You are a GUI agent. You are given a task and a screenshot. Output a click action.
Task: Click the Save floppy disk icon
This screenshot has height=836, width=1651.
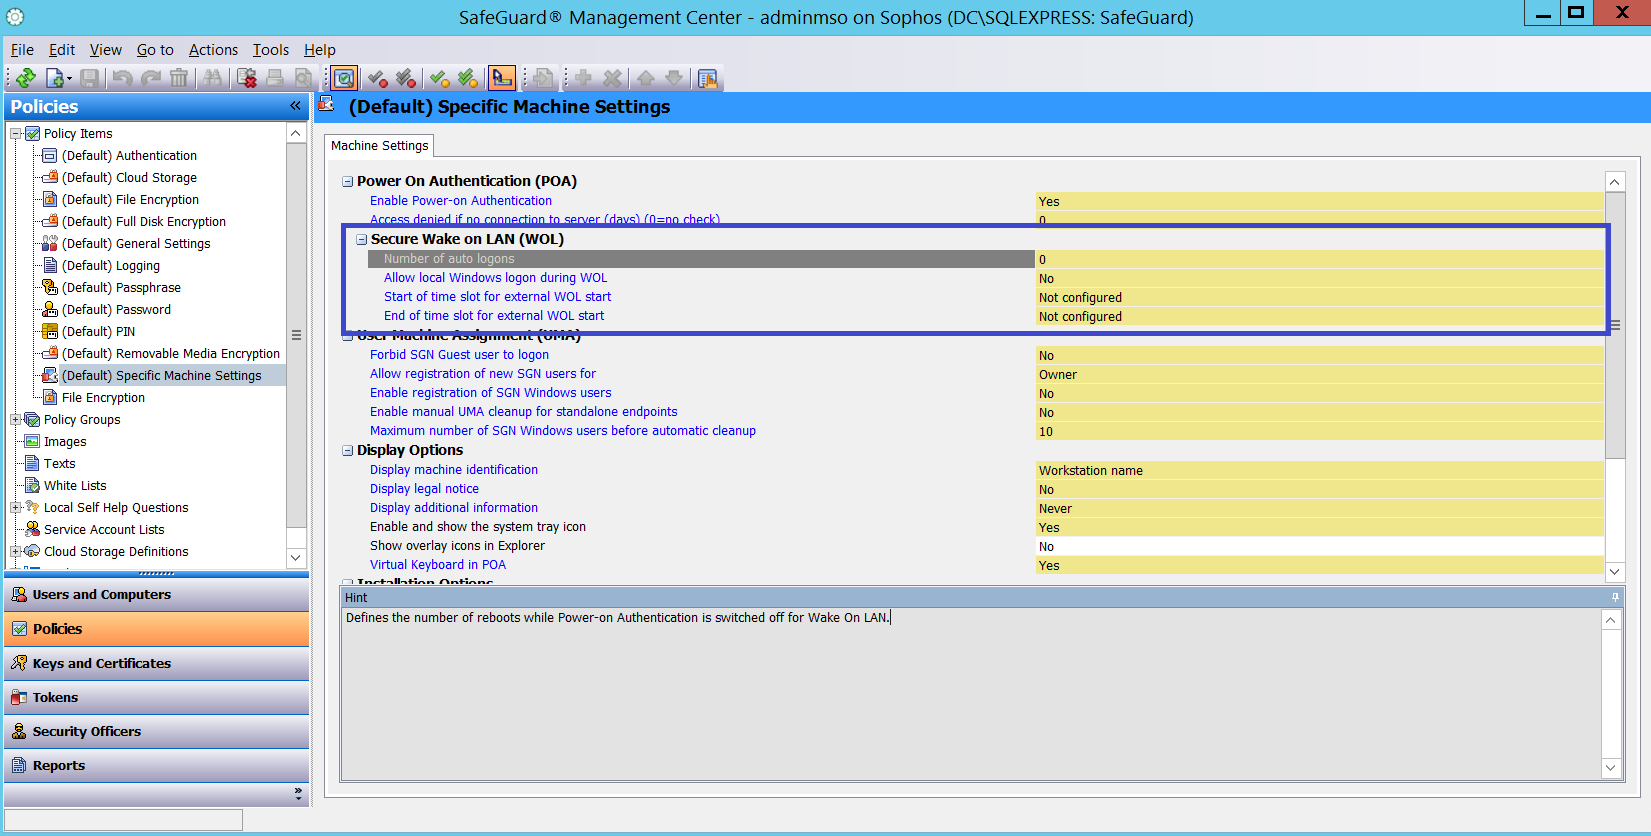[x=90, y=78]
